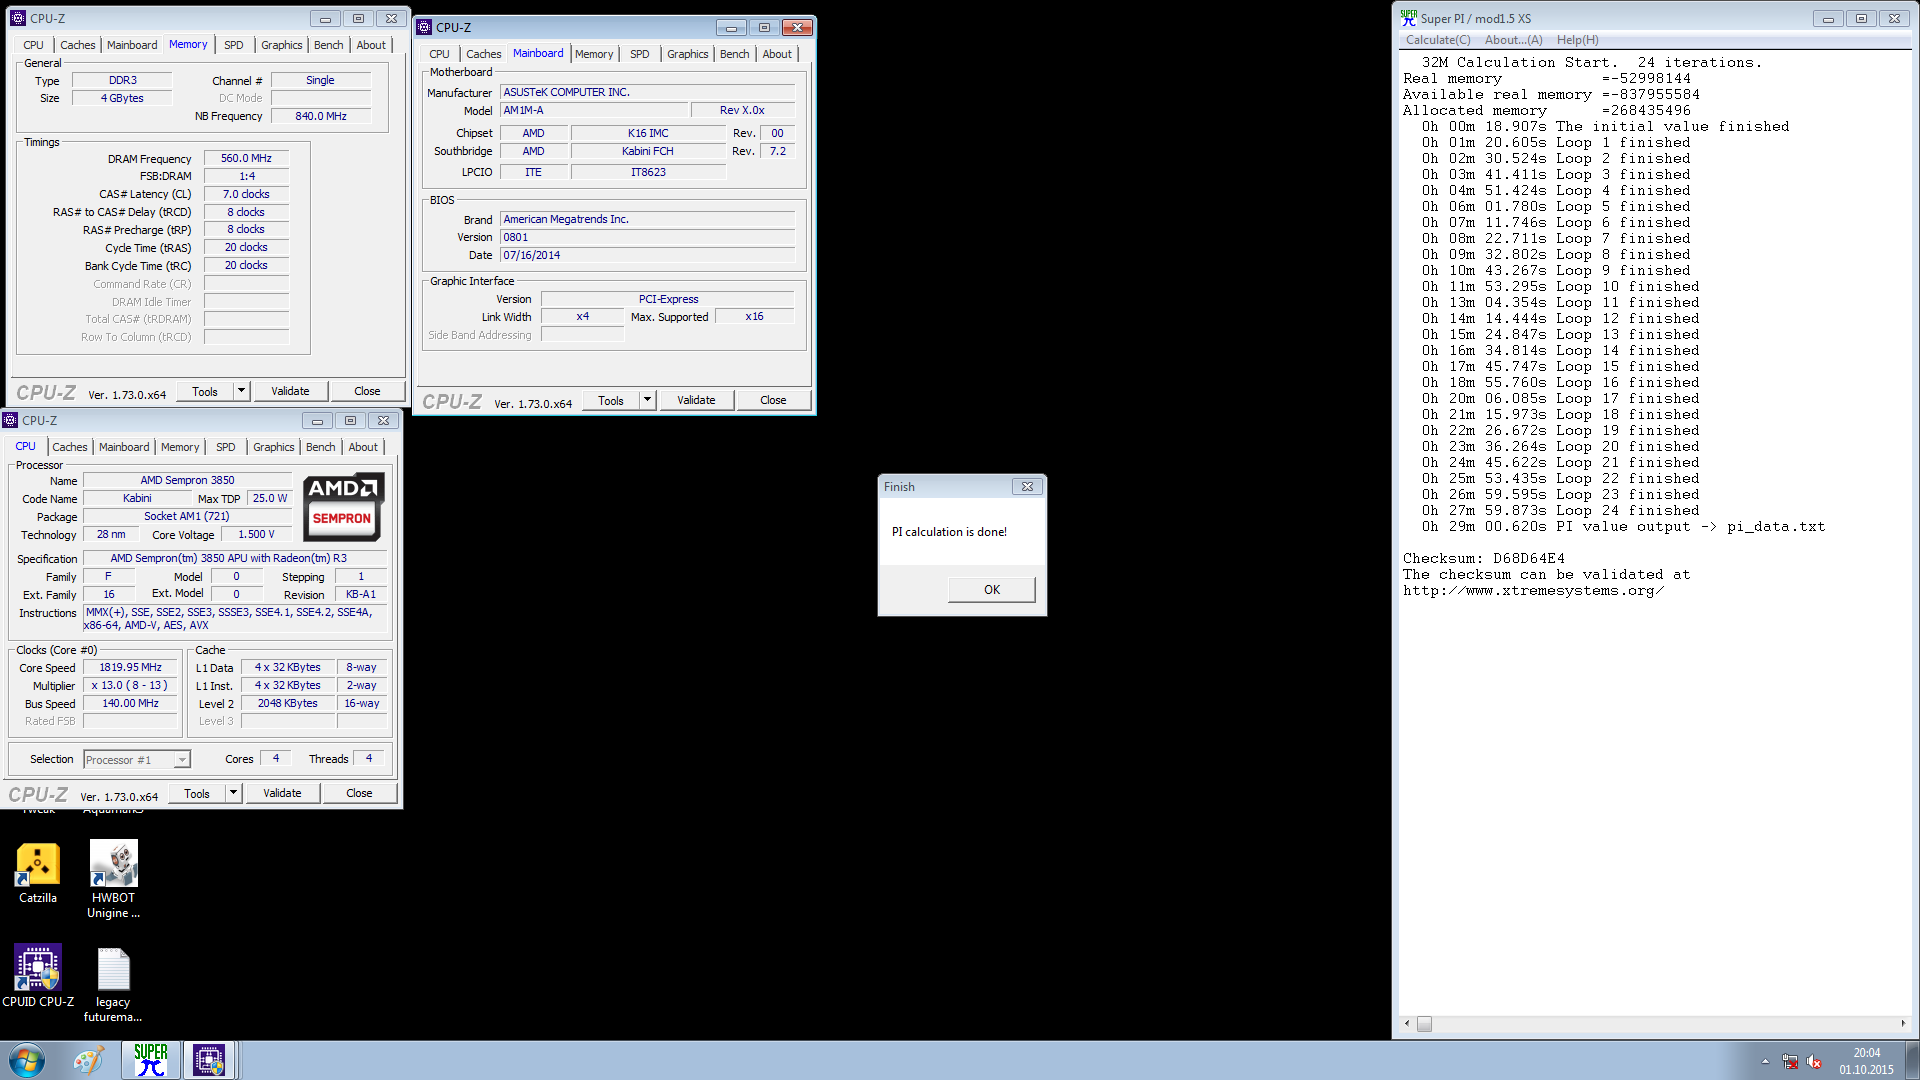Click the AMD Sempron 3850 name field
The width and height of the screenshot is (1920, 1080).
coord(187,480)
